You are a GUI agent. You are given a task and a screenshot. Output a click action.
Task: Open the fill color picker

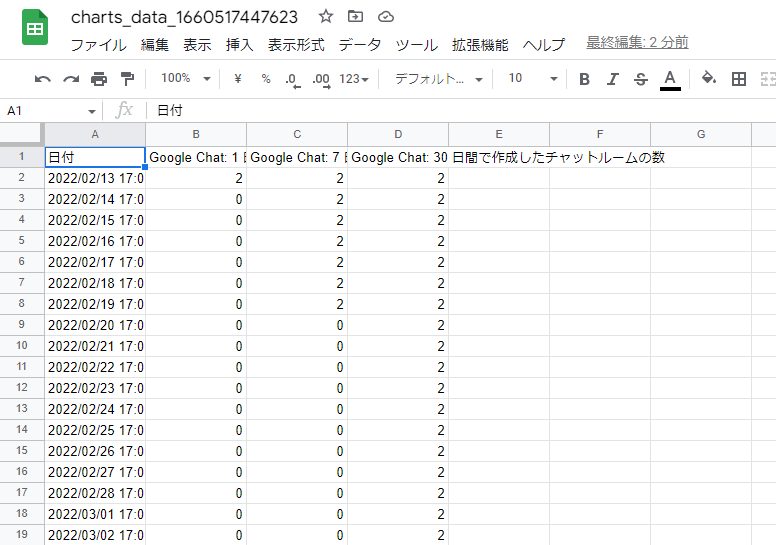coord(709,78)
